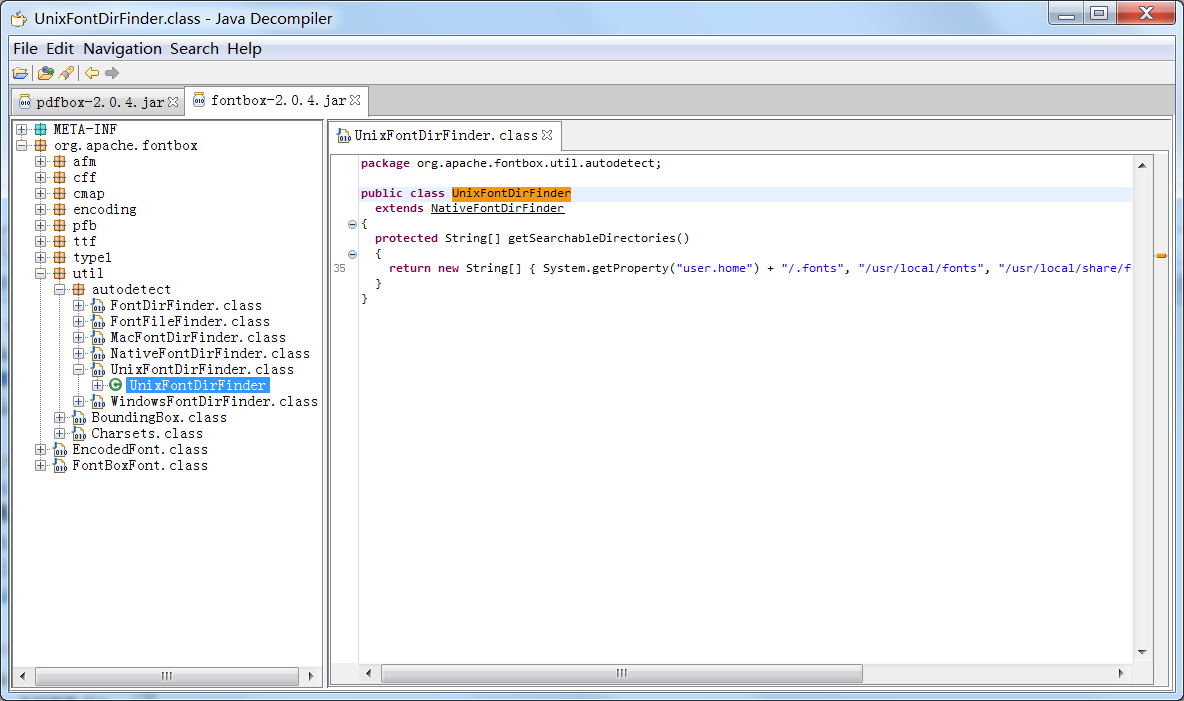The height and width of the screenshot is (701, 1184).
Task: Close the fontbox-2.0.4.jar tab
Action: [x=355, y=101]
